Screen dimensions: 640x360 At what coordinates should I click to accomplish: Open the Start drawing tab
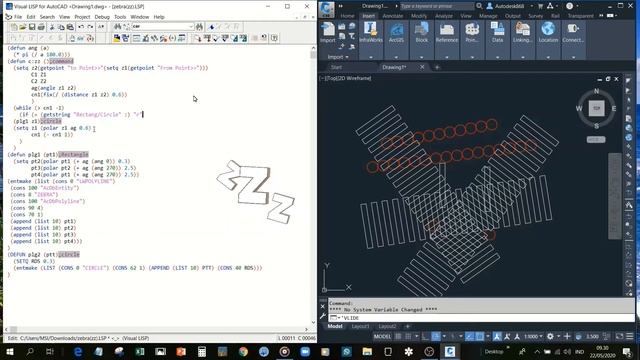[x=336, y=67]
